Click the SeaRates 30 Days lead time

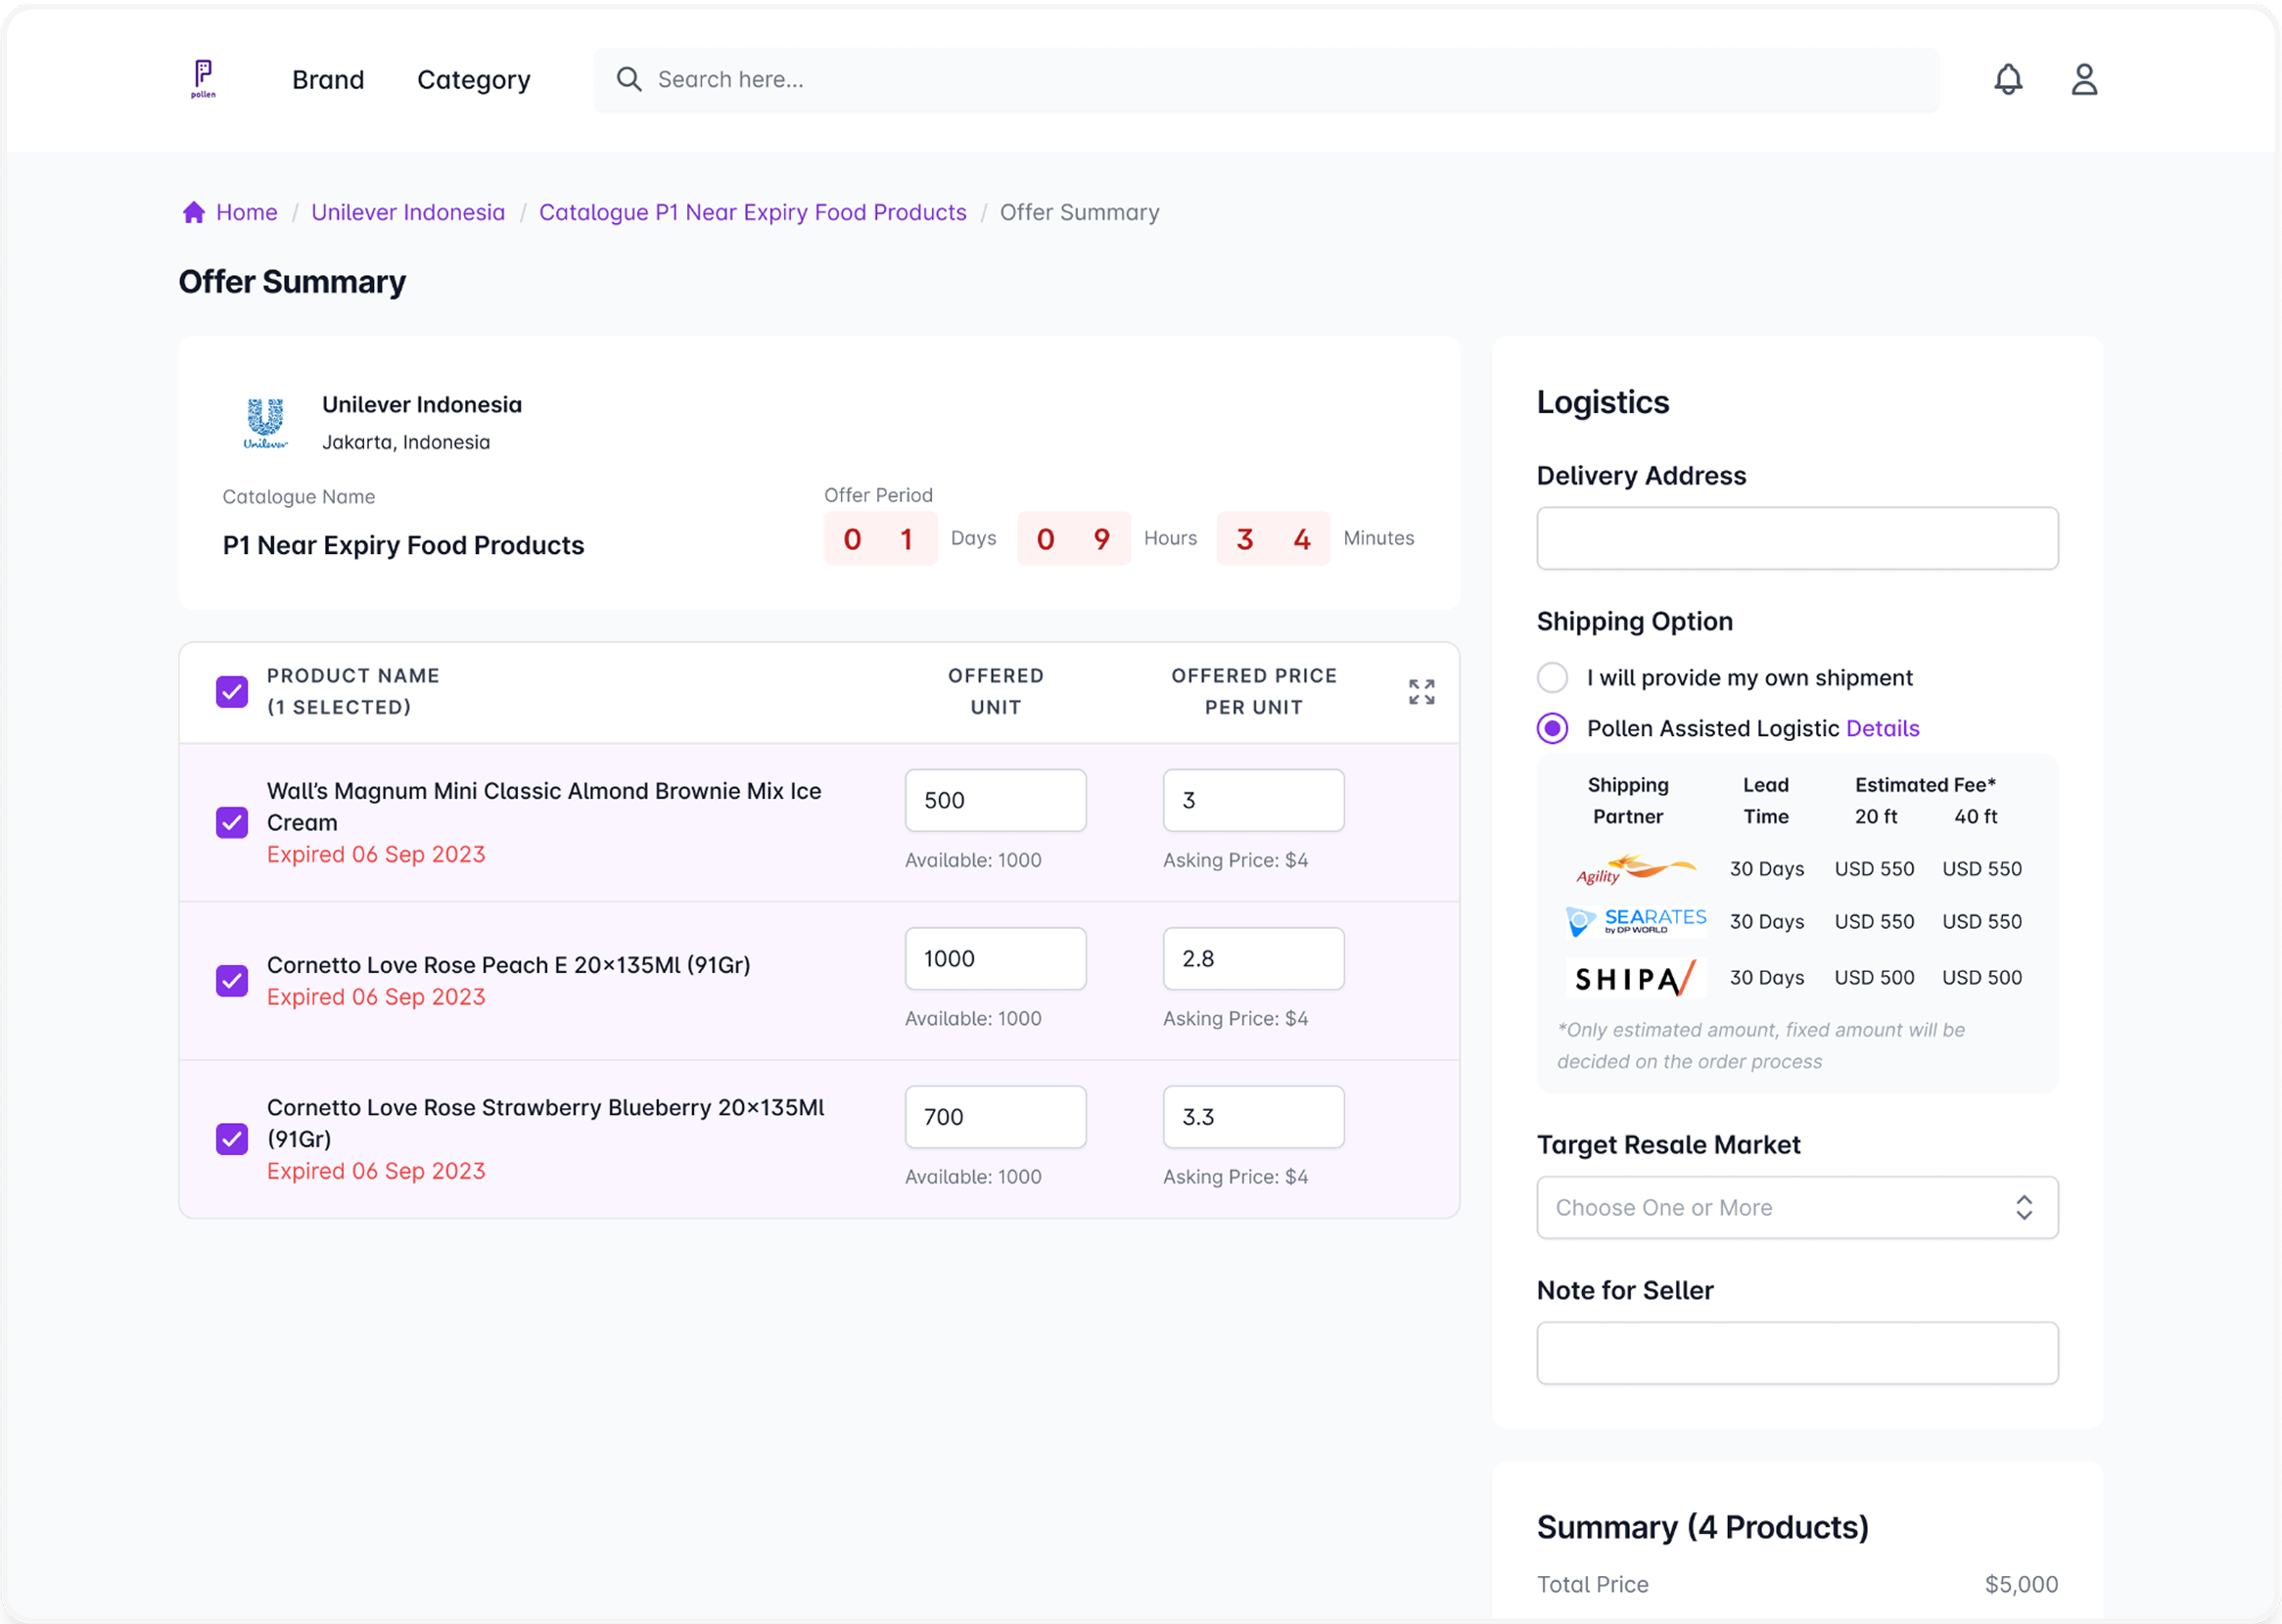click(x=1767, y=921)
